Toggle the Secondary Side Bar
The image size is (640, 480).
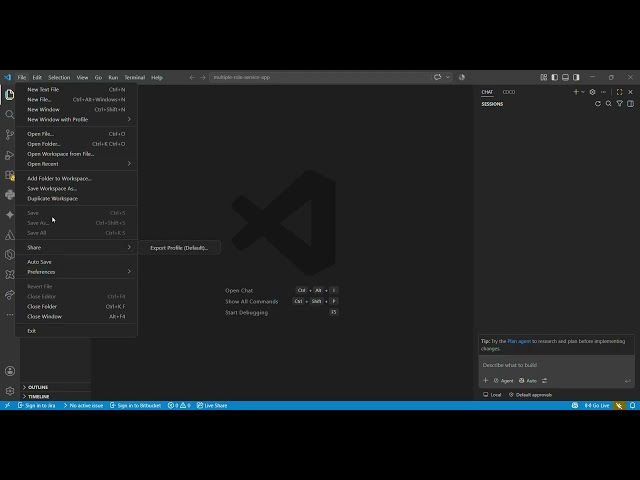point(576,77)
